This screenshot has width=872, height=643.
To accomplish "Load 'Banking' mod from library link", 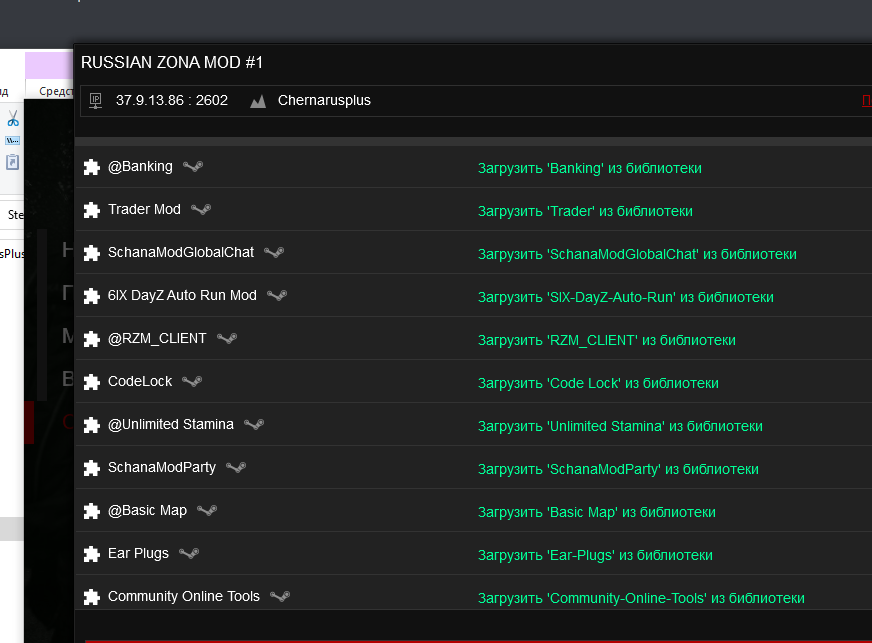I will tap(589, 168).
